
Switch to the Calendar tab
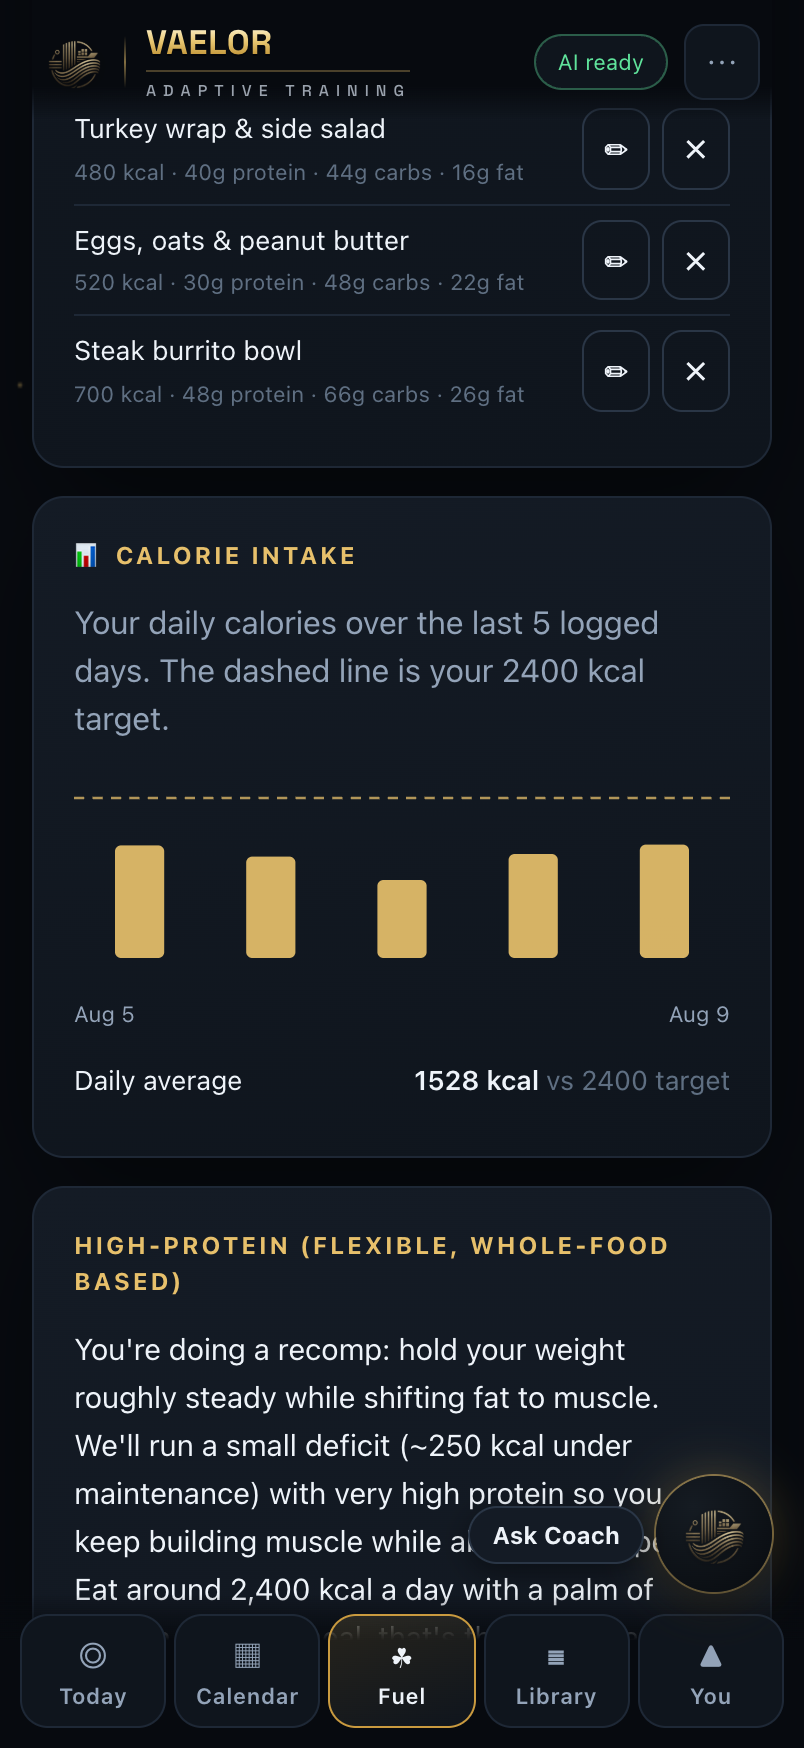247,1671
